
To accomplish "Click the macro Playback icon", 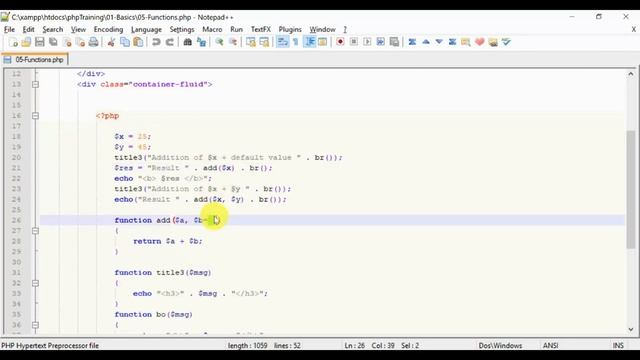I will click(x=367, y=42).
